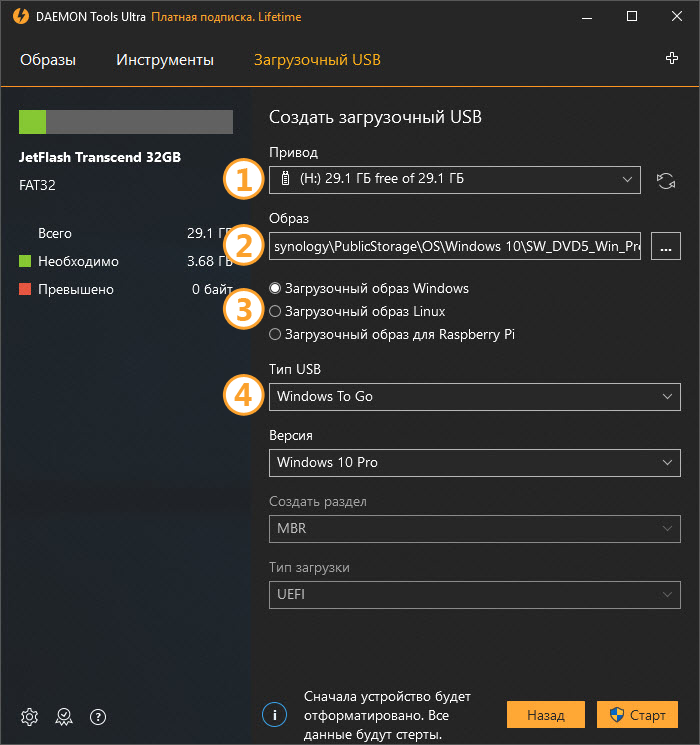Click the Образ image path field
700x745 pixels.
click(x=455, y=246)
